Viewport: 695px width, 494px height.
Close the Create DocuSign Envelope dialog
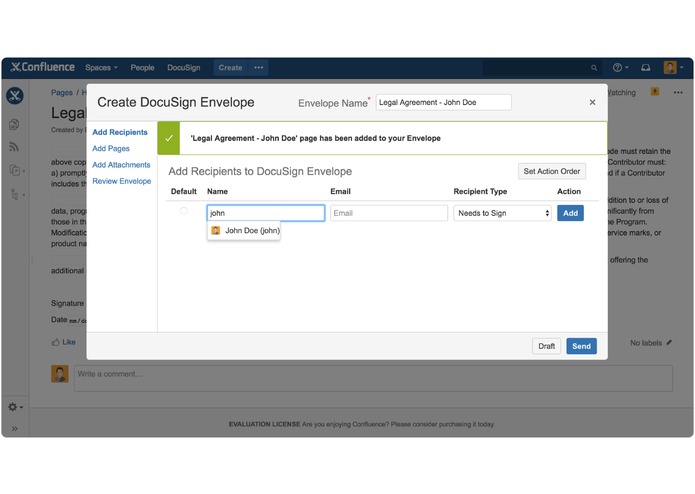coord(593,102)
